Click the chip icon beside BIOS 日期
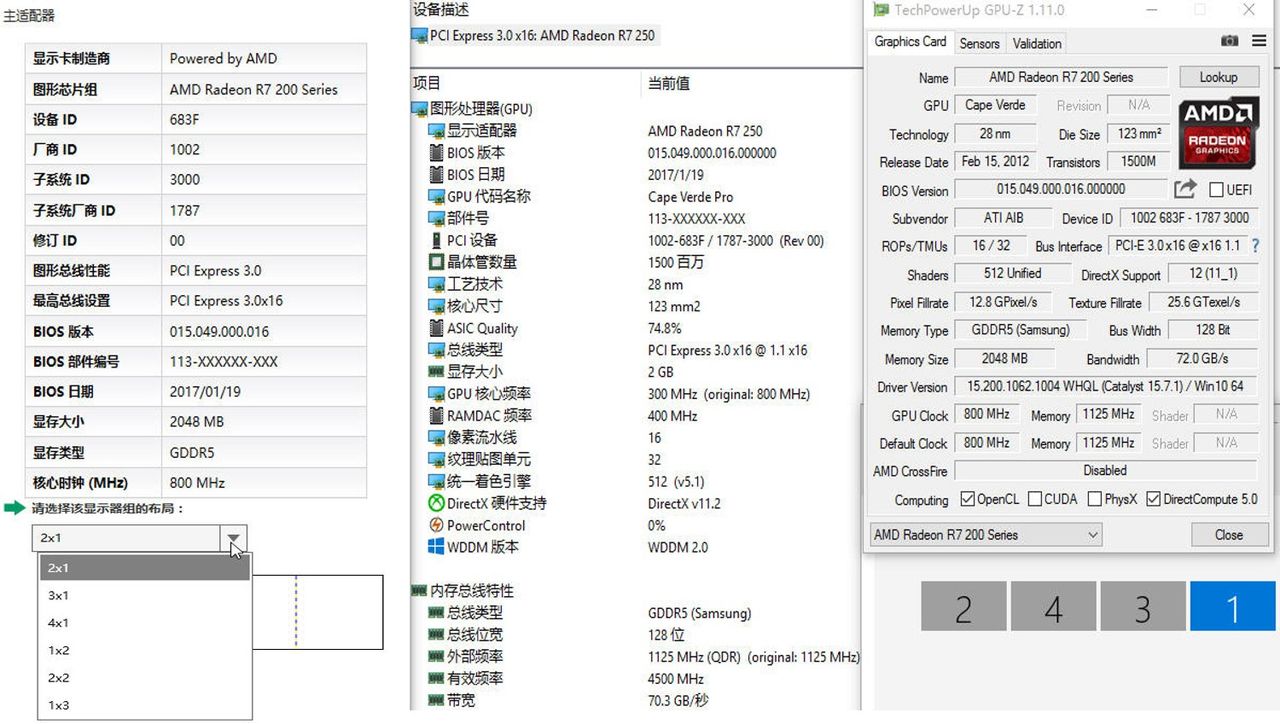Viewport: 1280px width, 724px height. [x=436, y=175]
